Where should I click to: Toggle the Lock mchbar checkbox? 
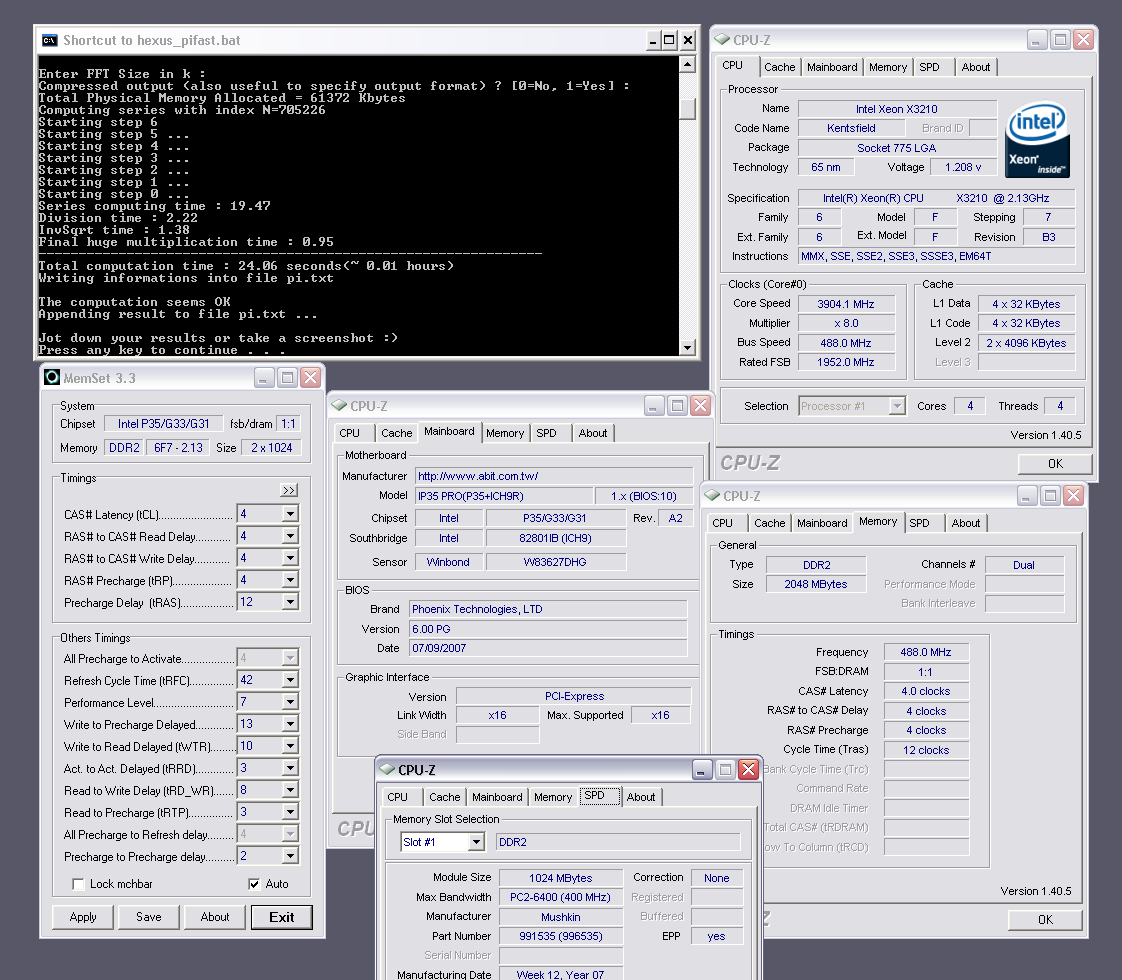pyautogui.click(x=79, y=884)
